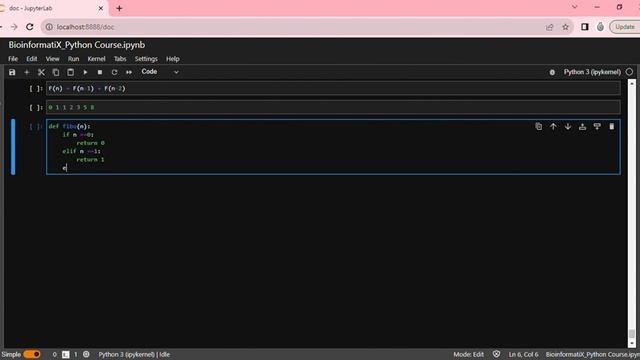Click the kernel status circle indicator
This screenshot has height=360, width=640.
pos(629,72)
